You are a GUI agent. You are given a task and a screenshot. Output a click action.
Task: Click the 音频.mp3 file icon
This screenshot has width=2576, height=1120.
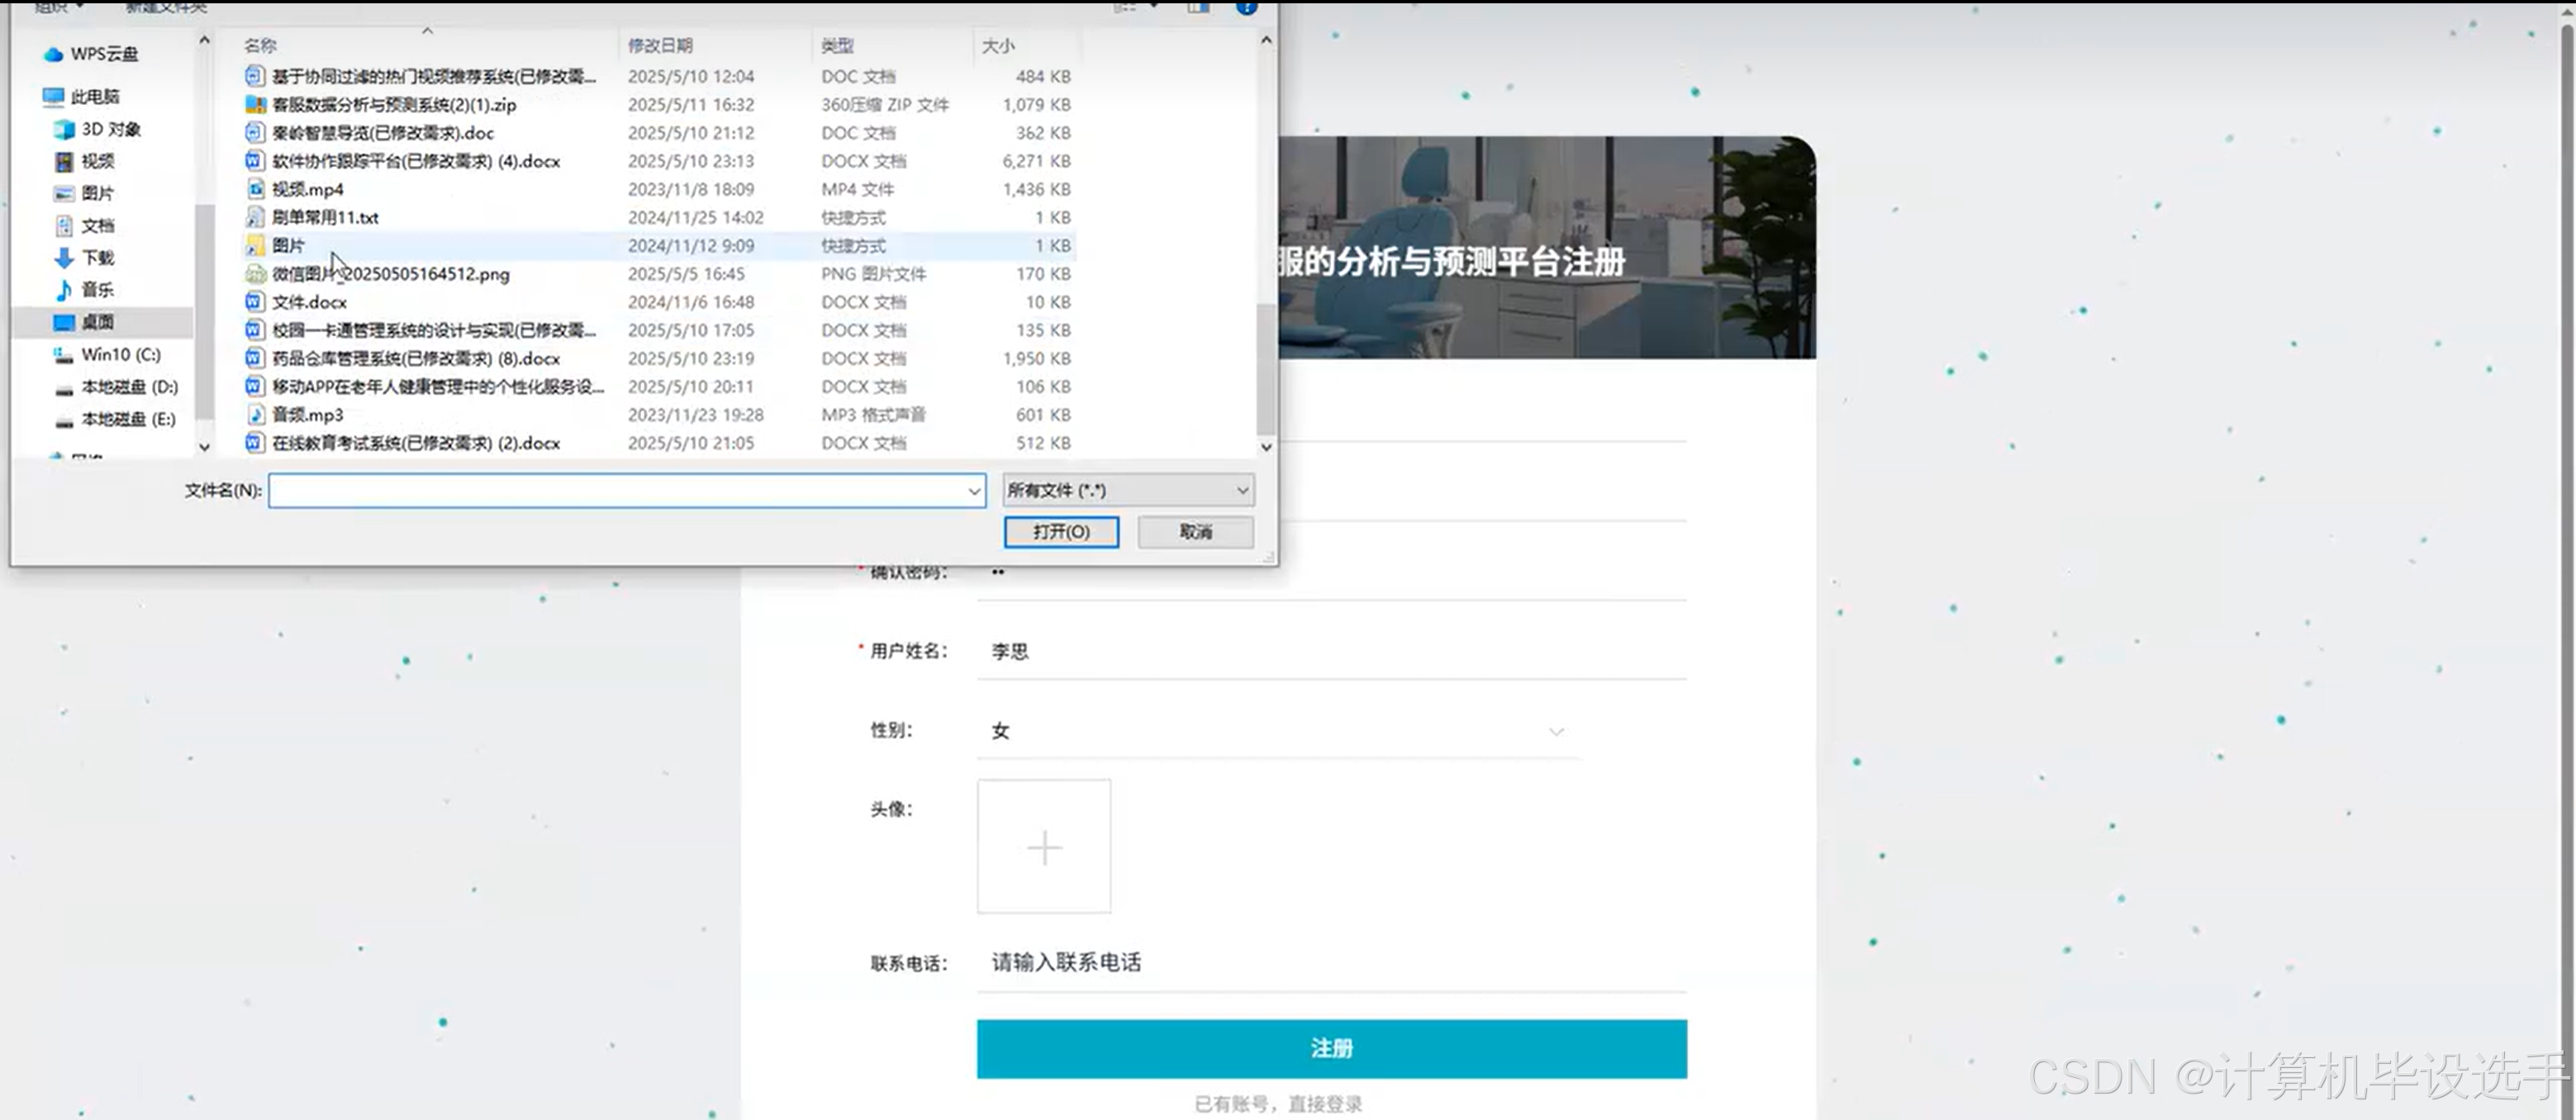point(255,414)
